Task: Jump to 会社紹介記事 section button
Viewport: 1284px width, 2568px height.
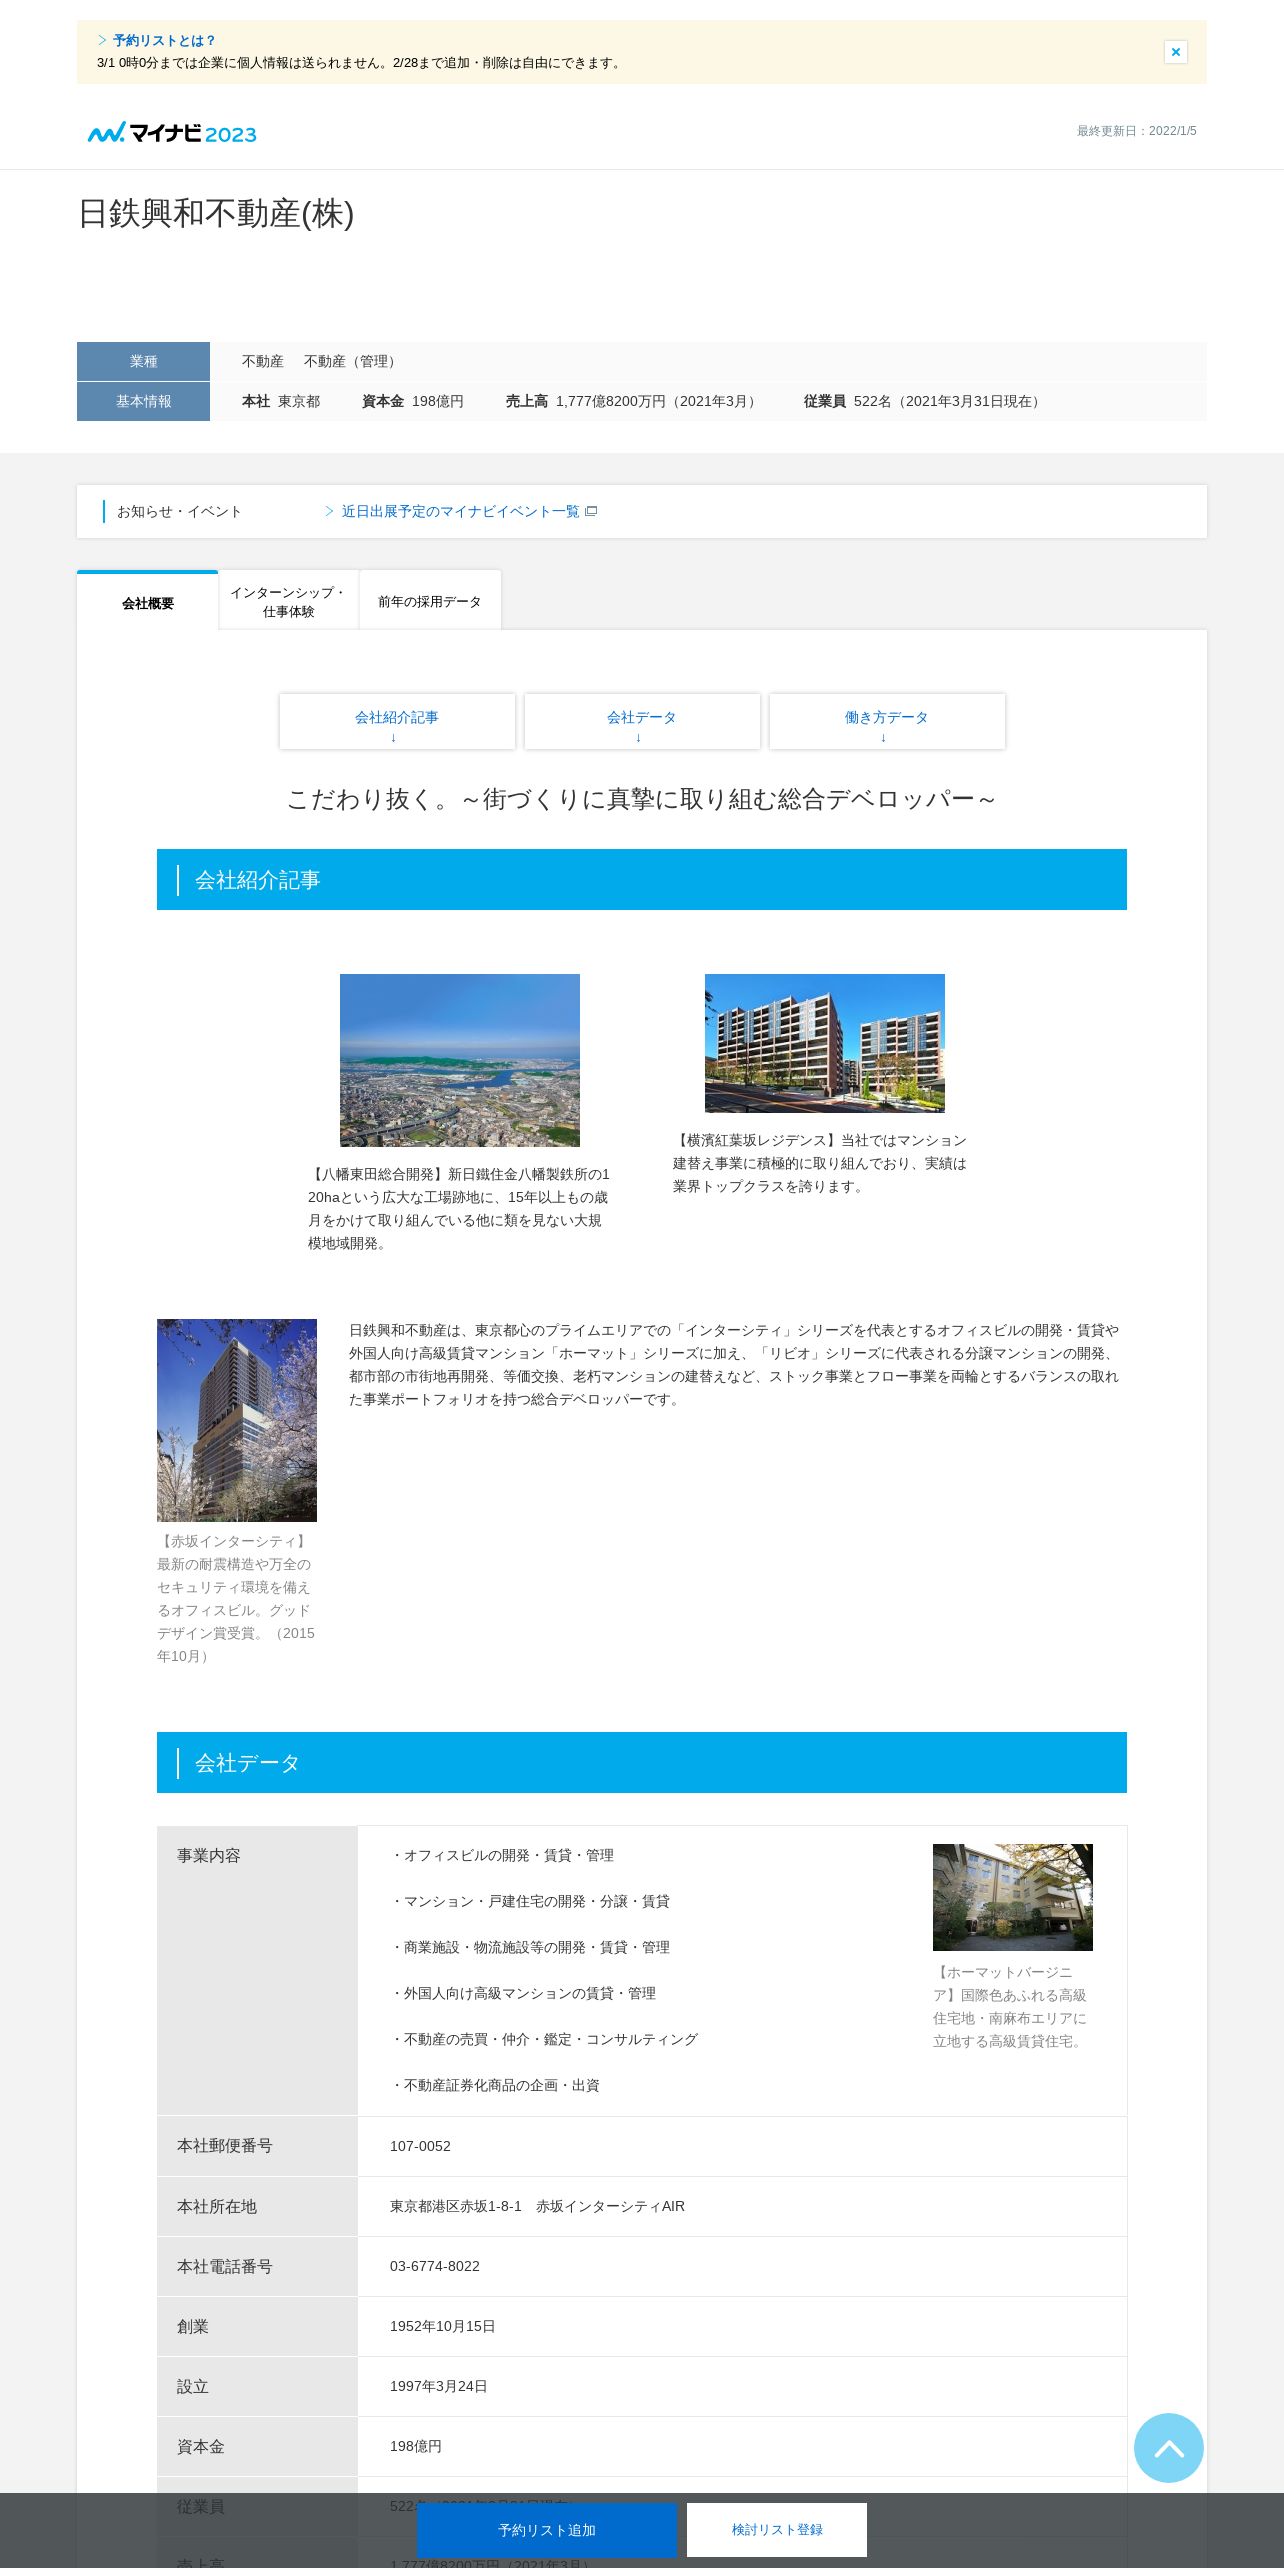Action: [x=397, y=721]
